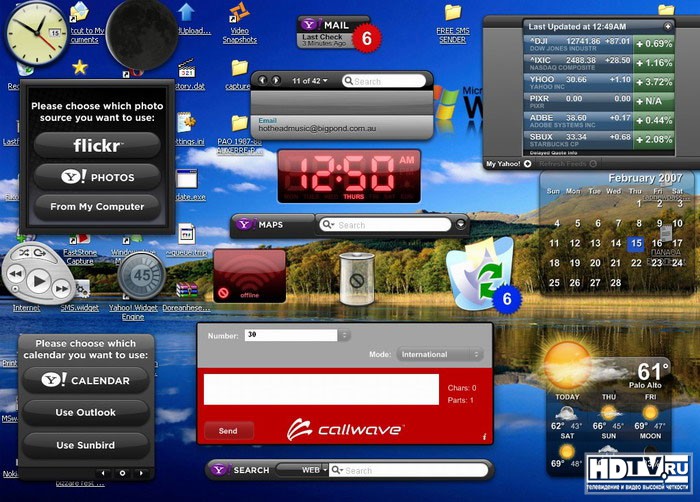Toggle shuffle in the media player widget
The width and height of the screenshot is (700, 502).
coord(24,253)
